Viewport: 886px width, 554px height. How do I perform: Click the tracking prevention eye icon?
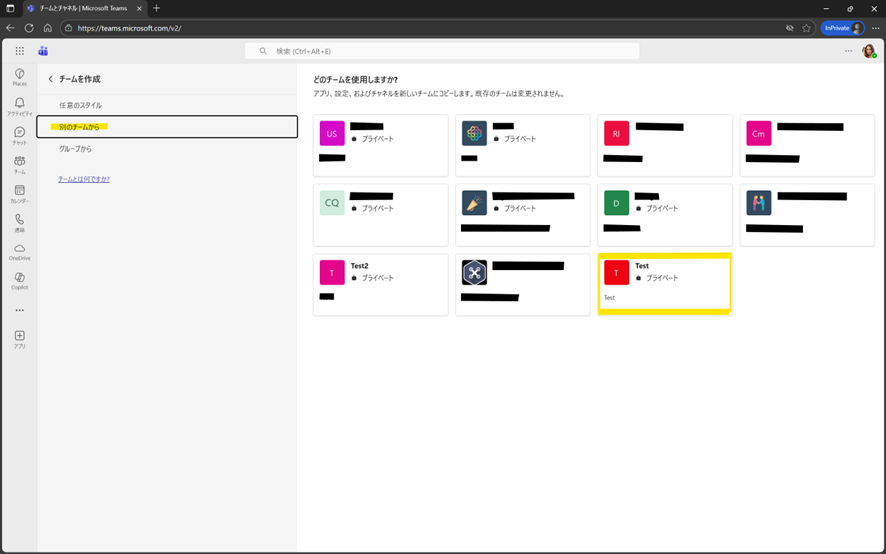[789, 28]
